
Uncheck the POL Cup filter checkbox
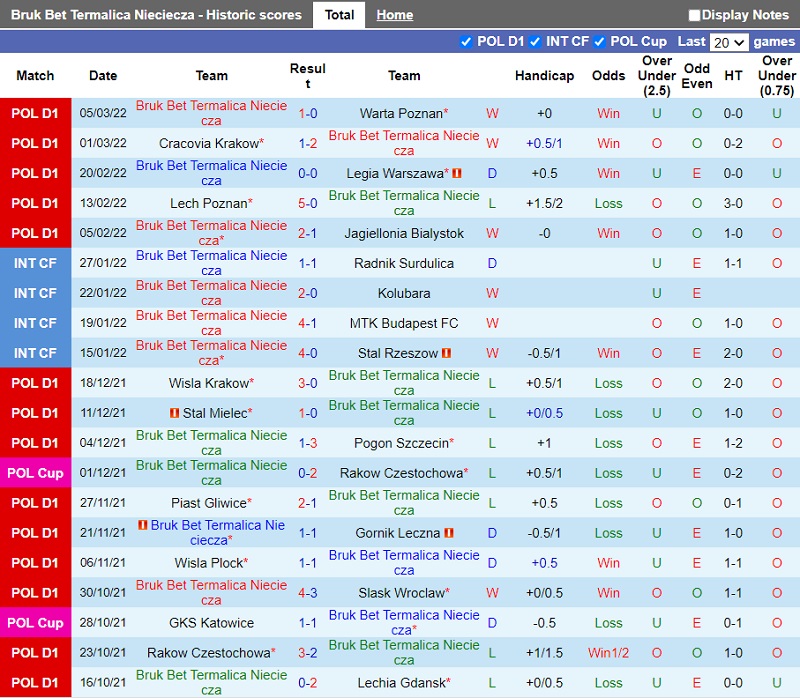600,41
